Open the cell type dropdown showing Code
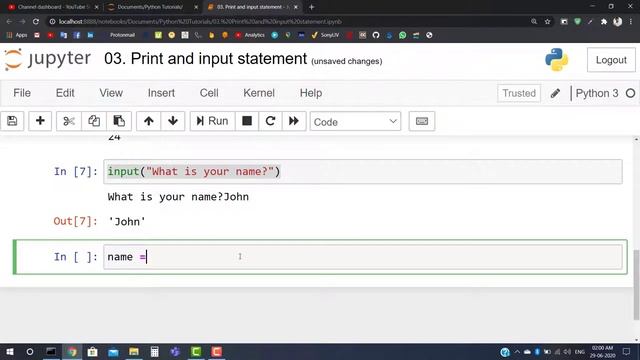 355,122
